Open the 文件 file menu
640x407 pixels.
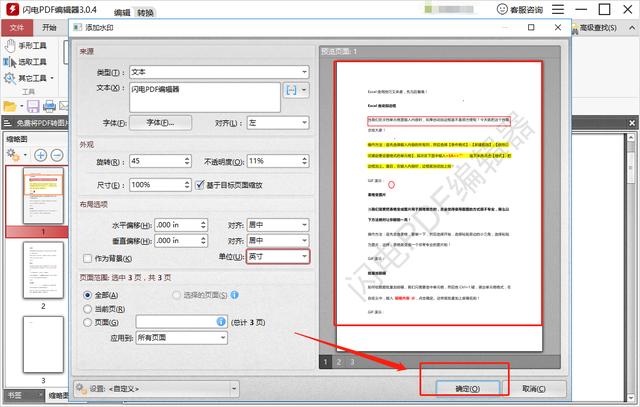(17, 28)
